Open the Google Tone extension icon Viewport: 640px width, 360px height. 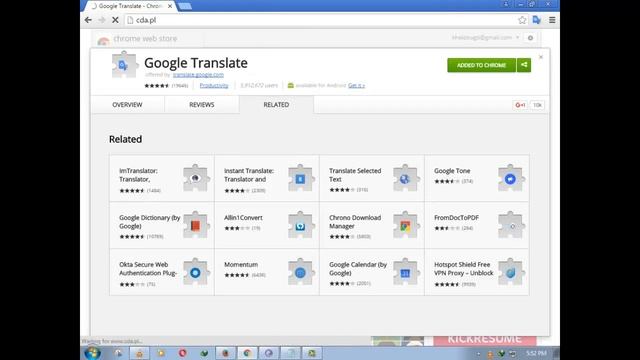pyautogui.click(x=511, y=178)
